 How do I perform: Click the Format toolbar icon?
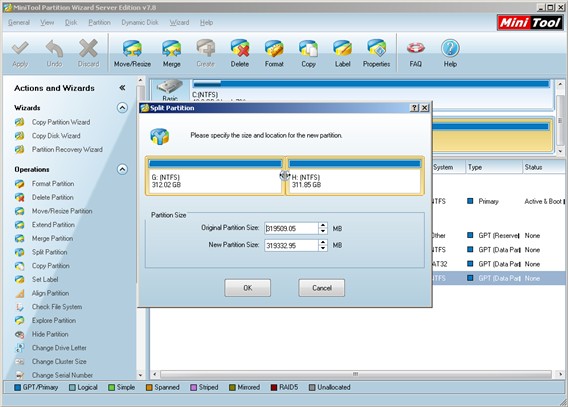pos(274,54)
